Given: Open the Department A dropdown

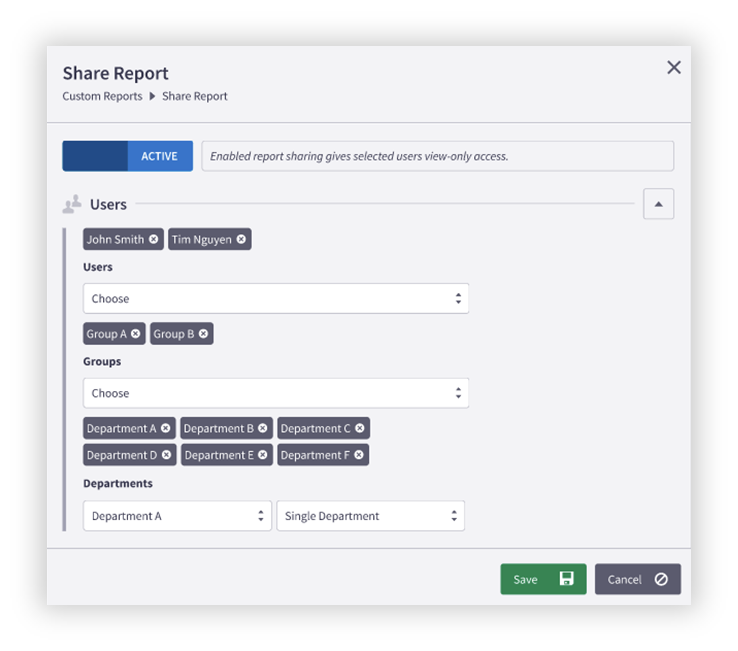Looking at the screenshot, I should pos(177,516).
